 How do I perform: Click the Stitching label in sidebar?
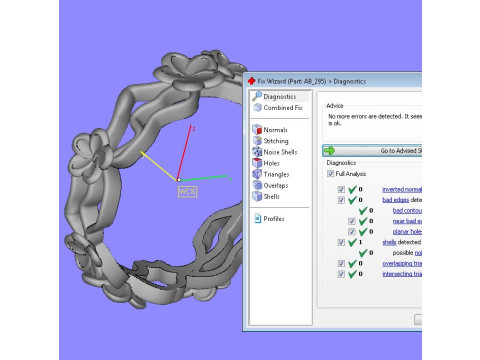(276, 141)
